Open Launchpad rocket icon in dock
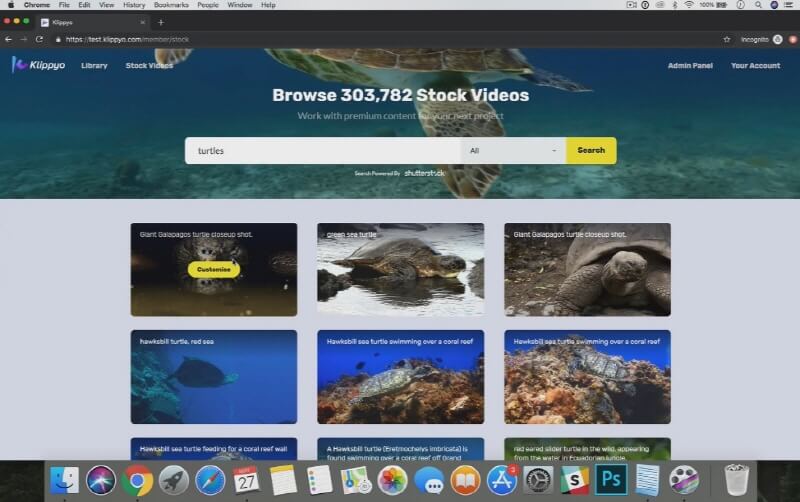800x502 pixels. click(x=173, y=480)
